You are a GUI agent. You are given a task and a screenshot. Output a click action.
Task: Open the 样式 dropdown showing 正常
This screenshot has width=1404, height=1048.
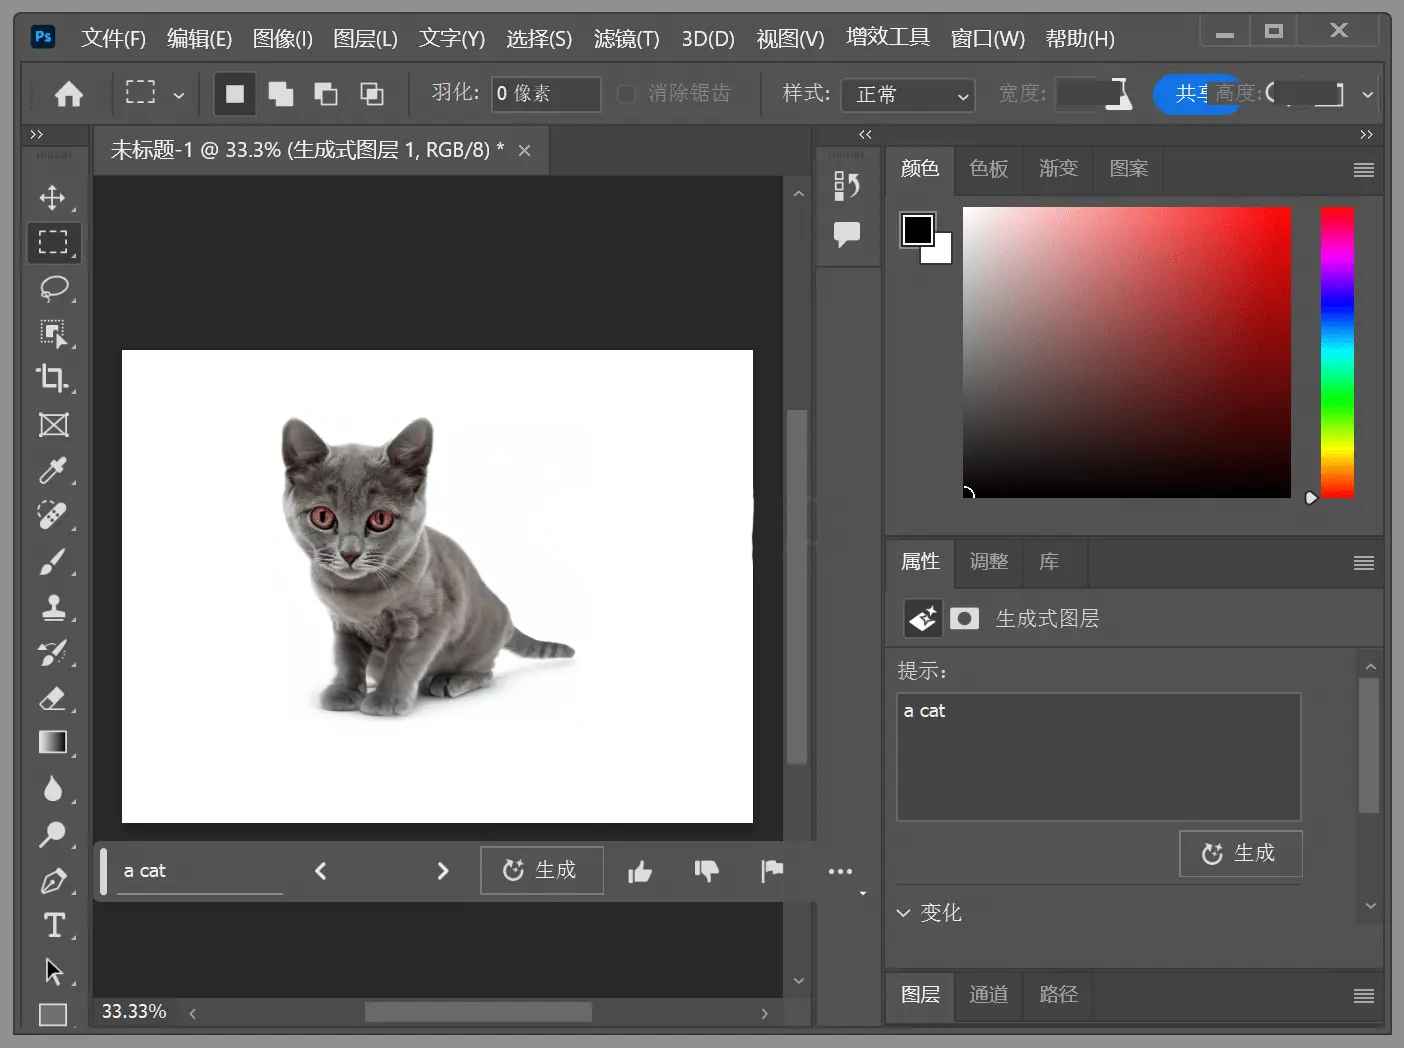pos(906,94)
